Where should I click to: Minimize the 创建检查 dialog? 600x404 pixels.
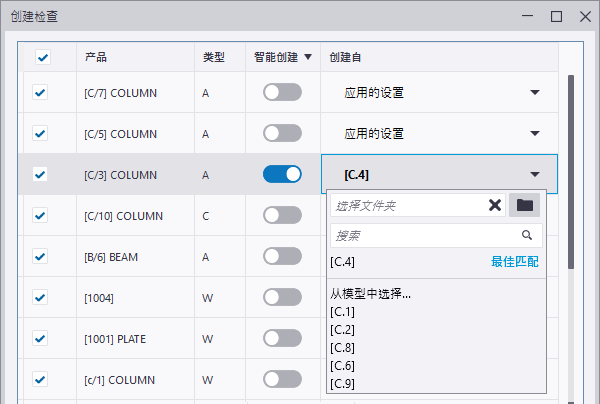pos(528,16)
